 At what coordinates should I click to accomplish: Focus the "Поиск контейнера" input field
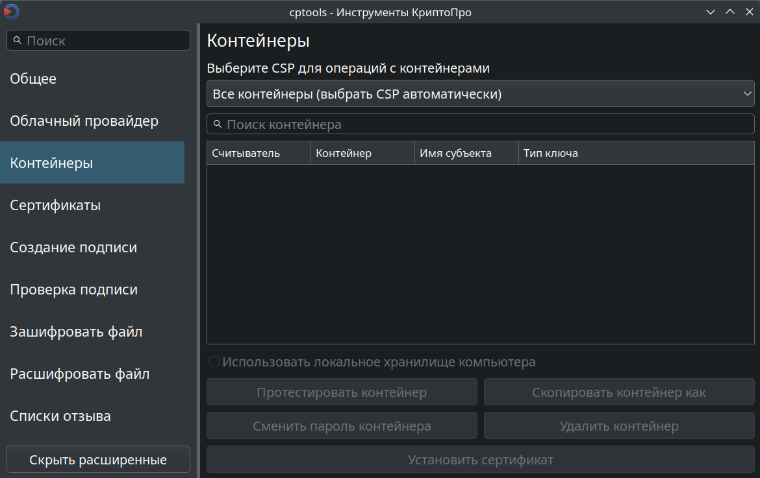coord(480,124)
